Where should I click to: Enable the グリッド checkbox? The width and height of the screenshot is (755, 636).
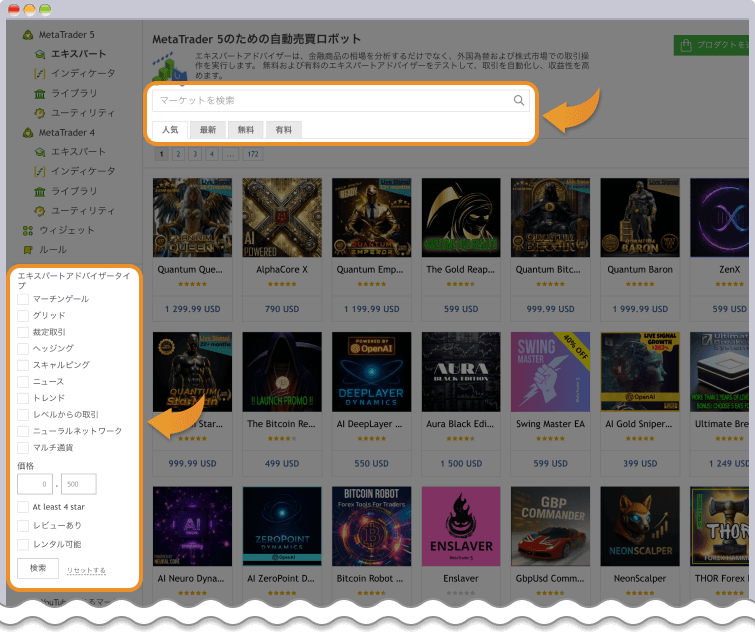point(23,316)
